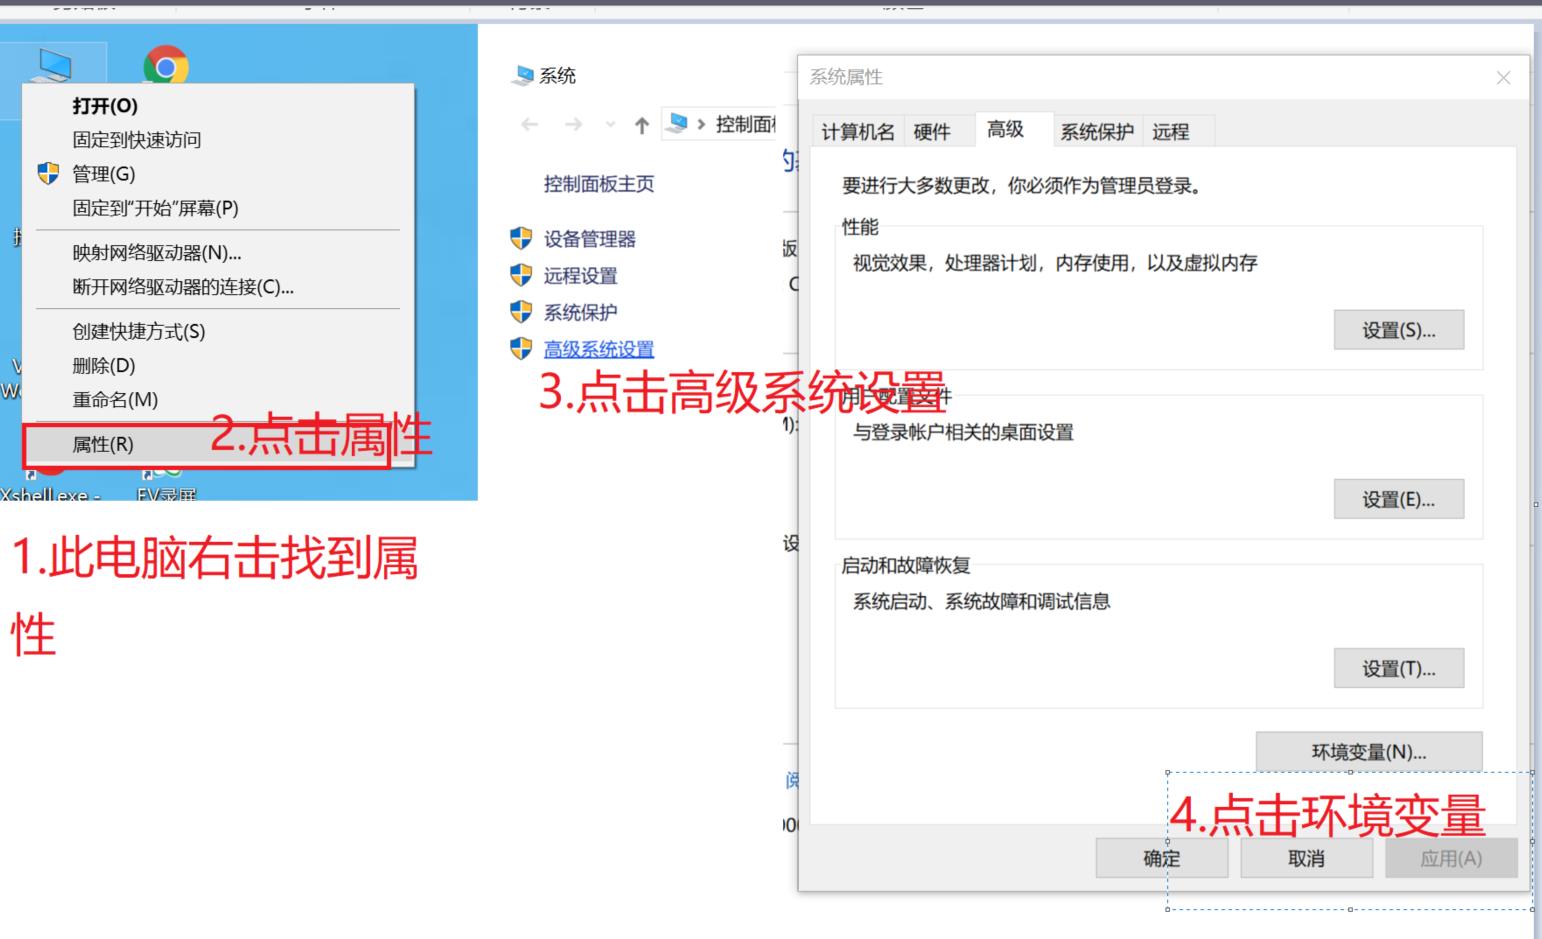Click the System window title icon
1542x939 pixels.
coord(523,76)
